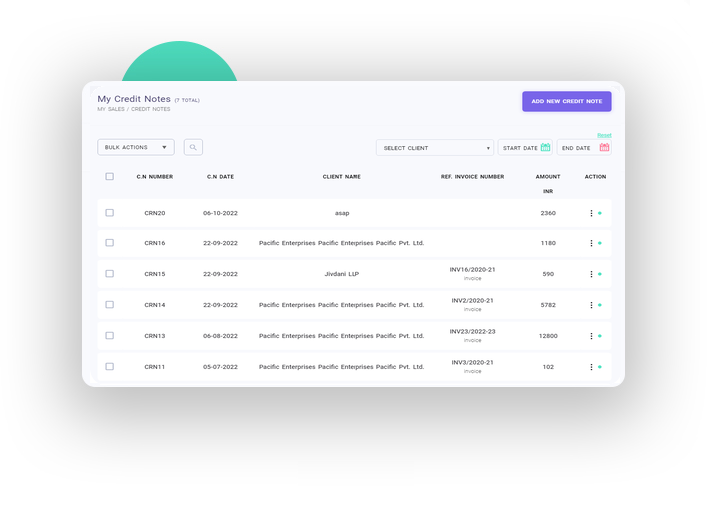
Task: Open three-dot action menu for CRN16
Action: click(591, 243)
